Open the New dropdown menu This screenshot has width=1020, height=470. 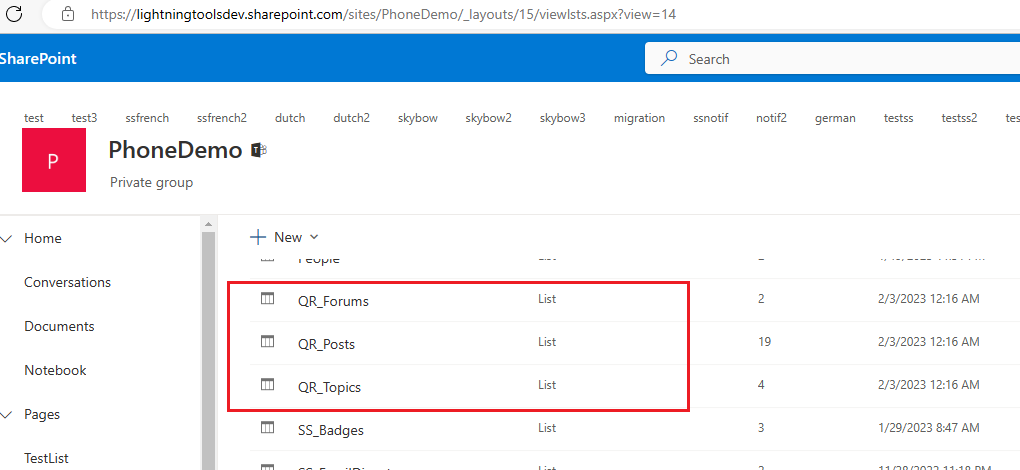click(x=285, y=237)
